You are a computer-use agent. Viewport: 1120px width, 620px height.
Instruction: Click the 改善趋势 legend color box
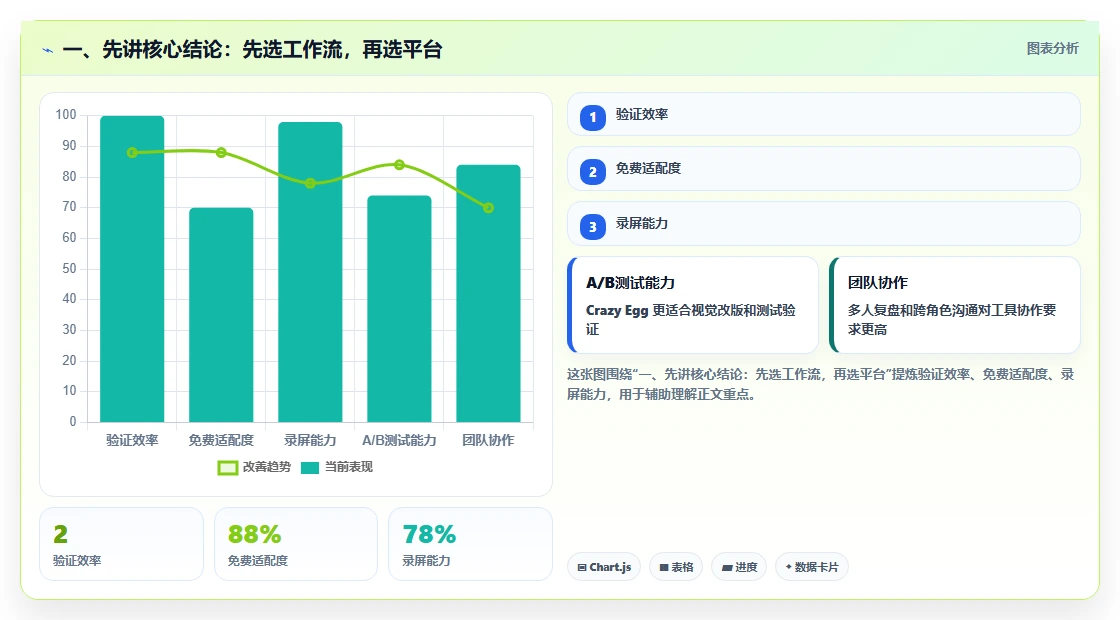228,468
